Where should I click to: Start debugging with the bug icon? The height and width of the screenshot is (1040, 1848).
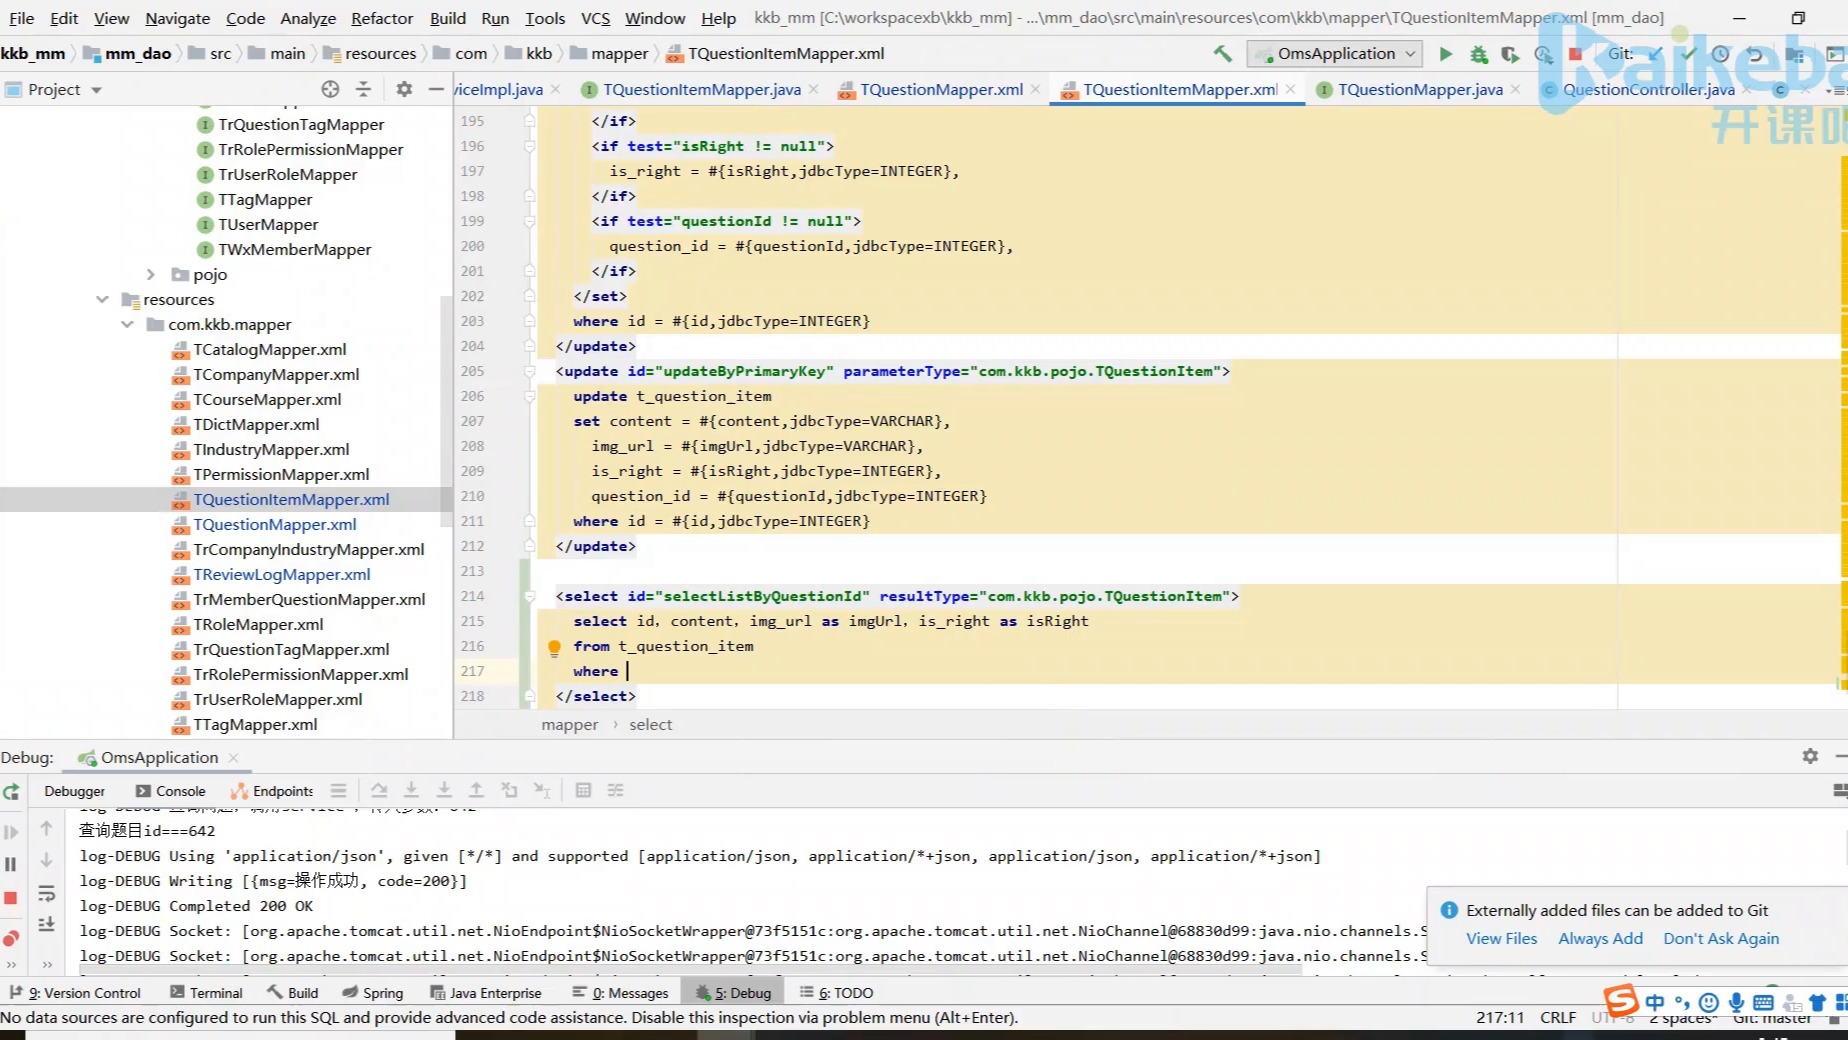[1478, 54]
